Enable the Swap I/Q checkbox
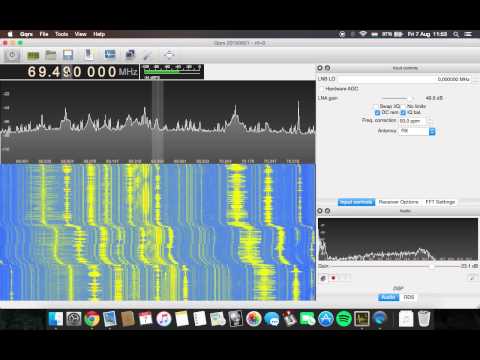Viewport: 480px width, 360px height. [x=376, y=106]
